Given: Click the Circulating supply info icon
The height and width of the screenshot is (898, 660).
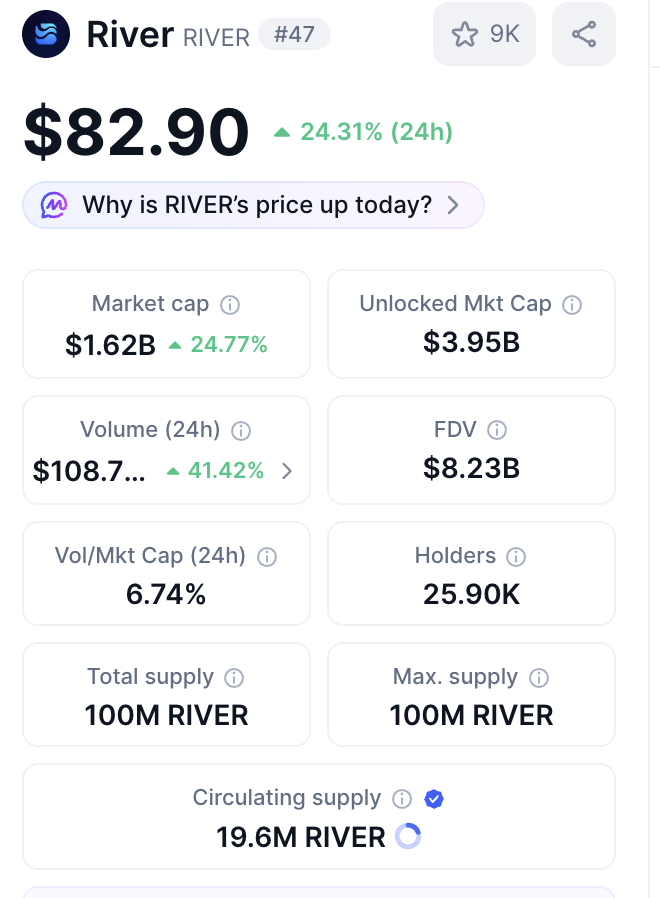Looking at the screenshot, I should pos(402,799).
